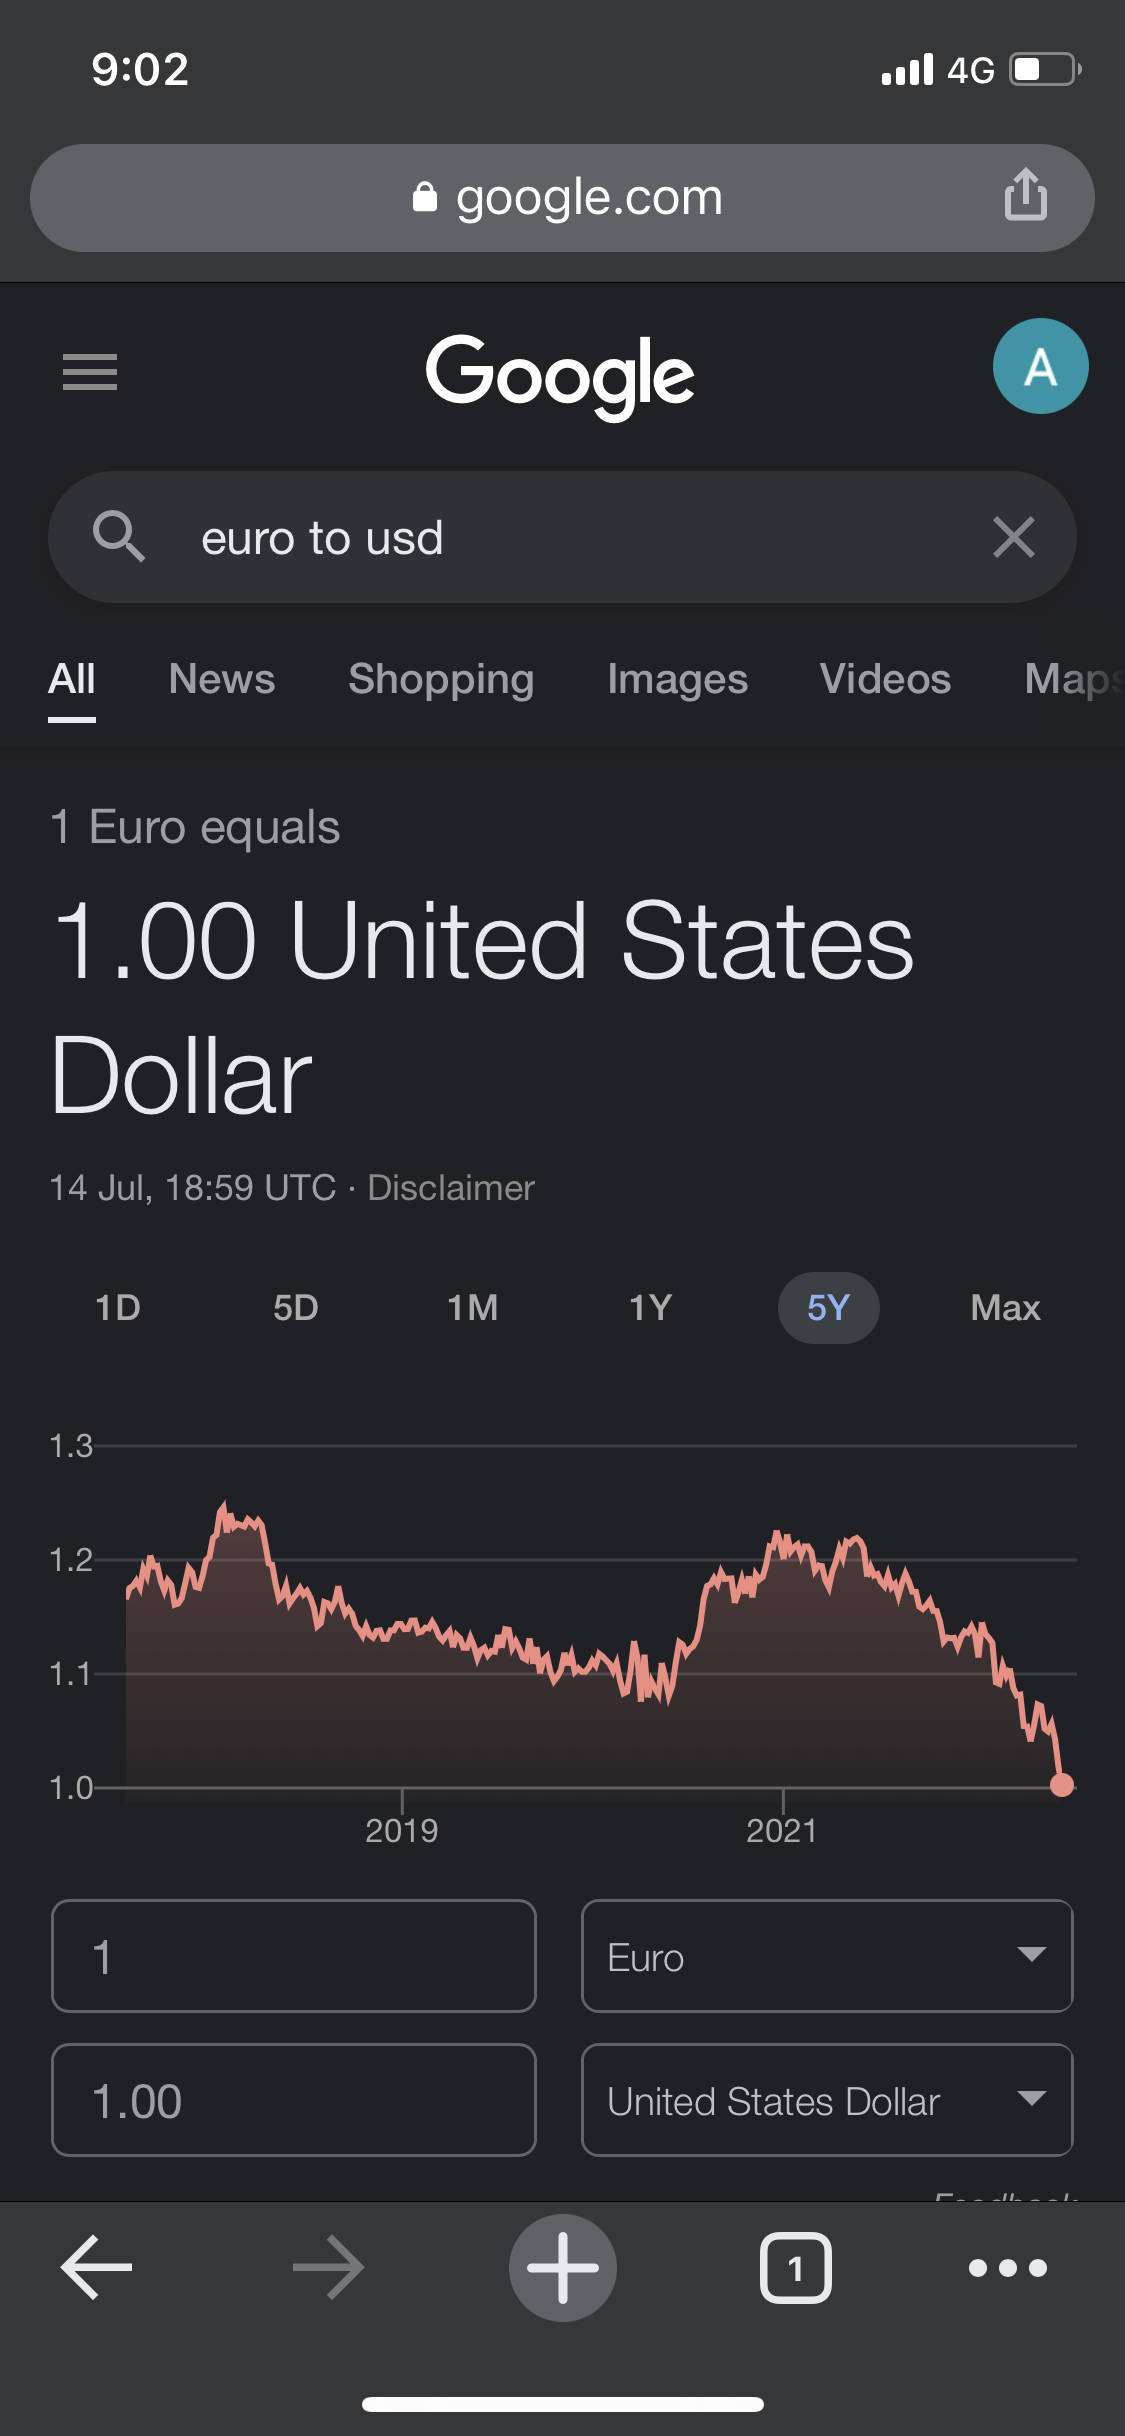Tap the Google logo
The image size is (1125, 2436).
tap(560, 374)
